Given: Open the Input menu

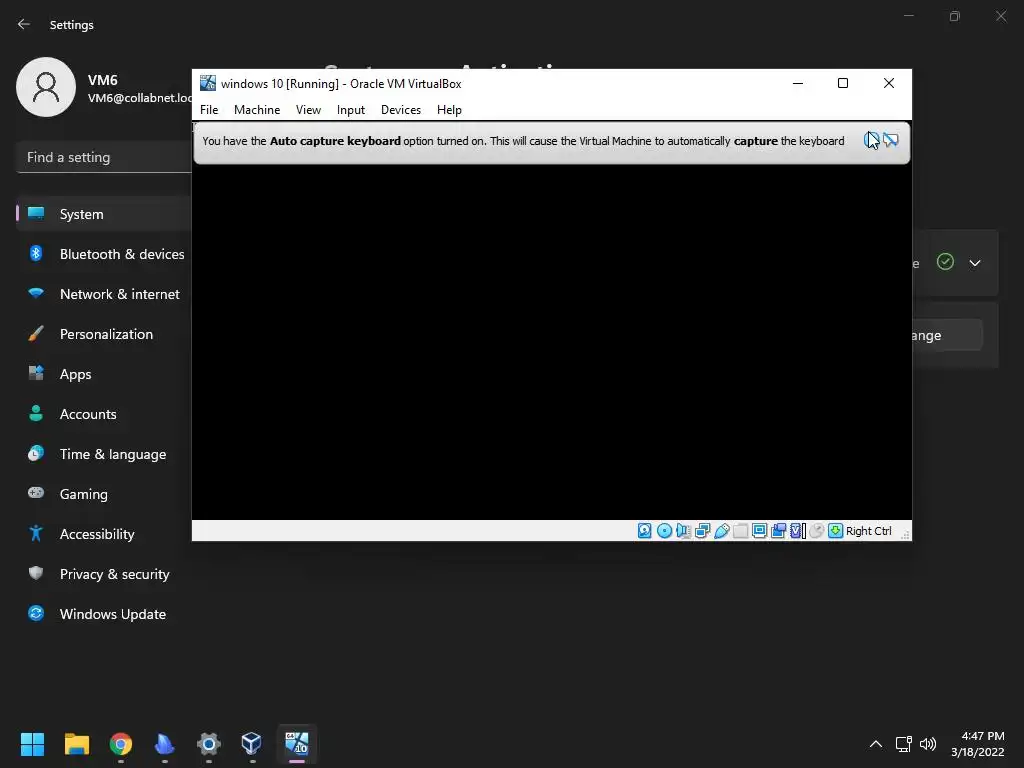Looking at the screenshot, I should point(351,110).
